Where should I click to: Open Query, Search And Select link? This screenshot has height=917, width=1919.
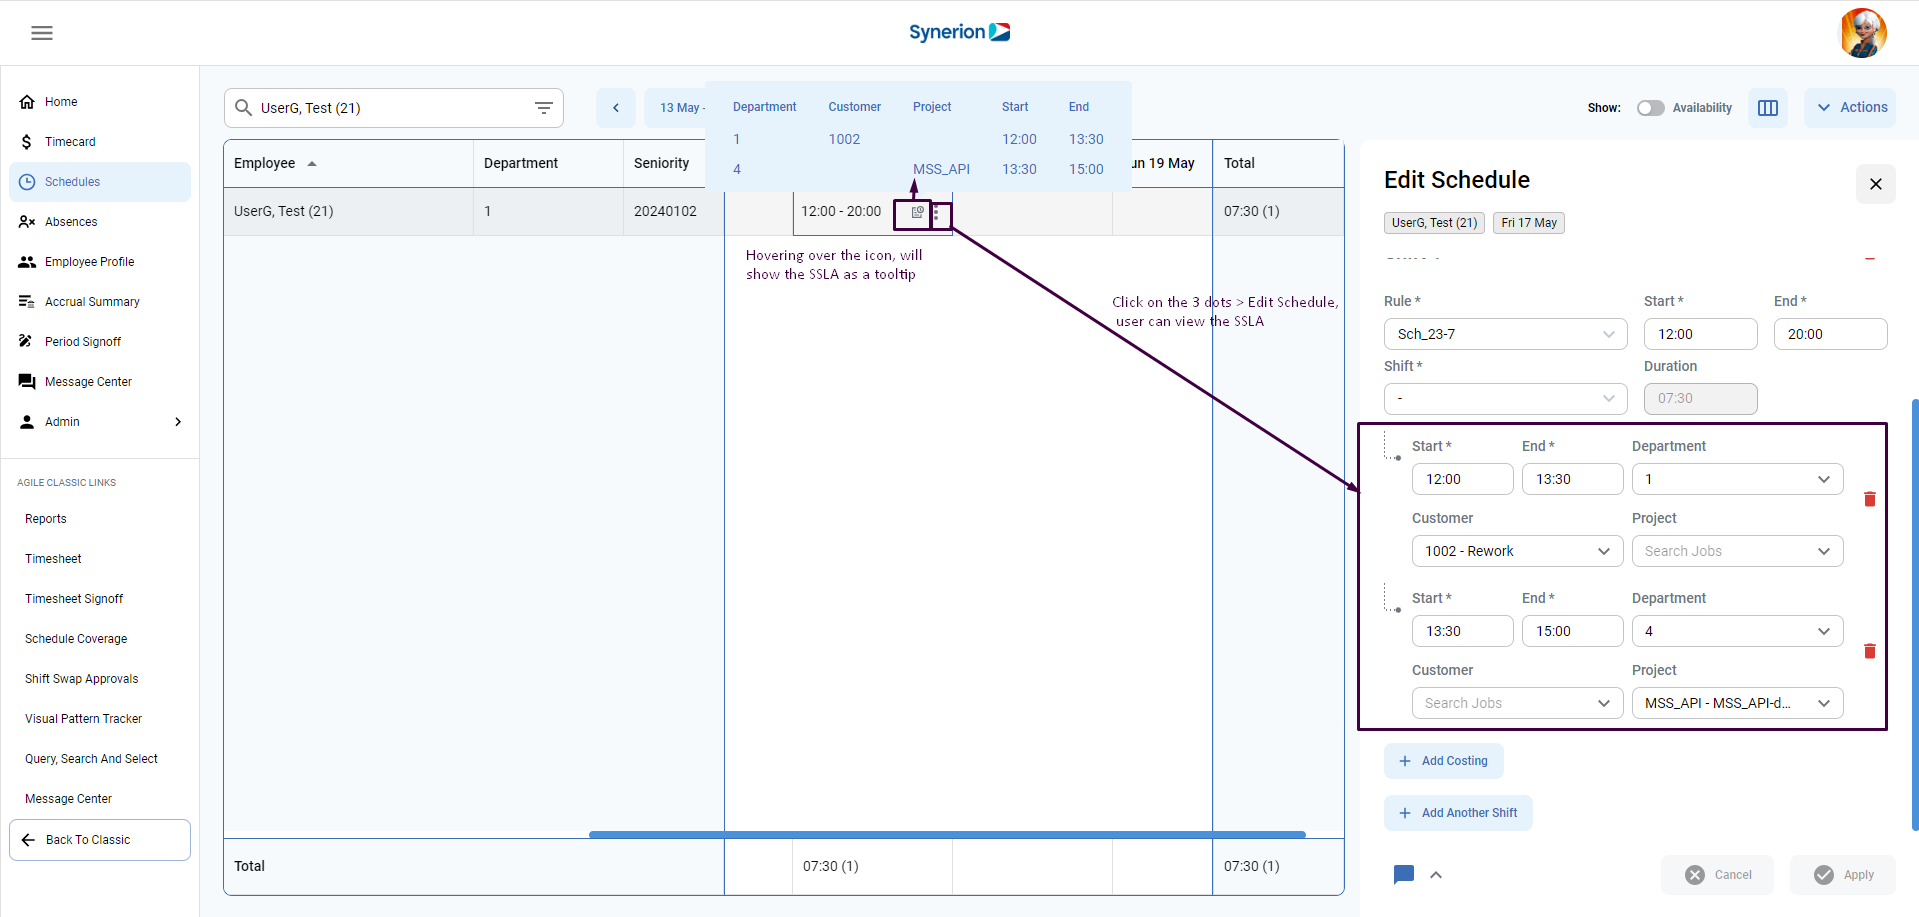pyautogui.click(x=91, y=759)
